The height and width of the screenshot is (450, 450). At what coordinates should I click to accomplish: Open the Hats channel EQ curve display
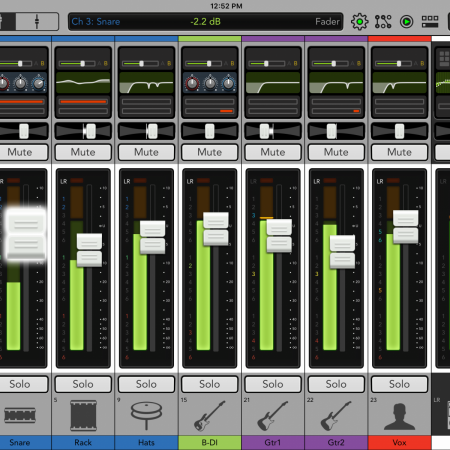(x=146, y=83)
